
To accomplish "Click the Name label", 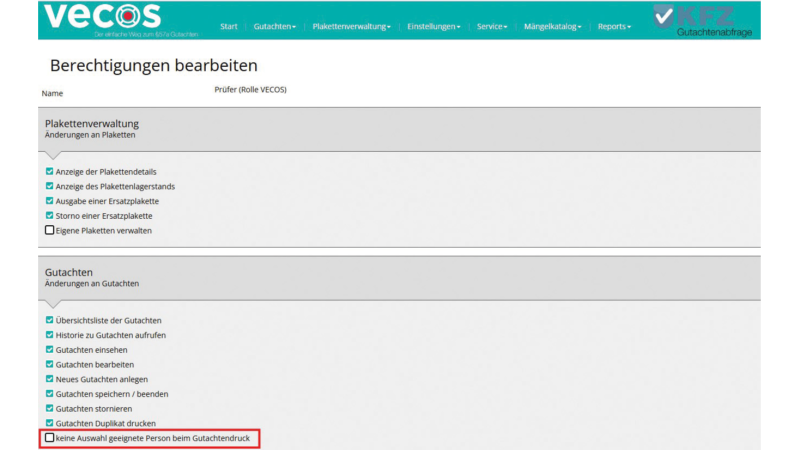I will [53, 93].
